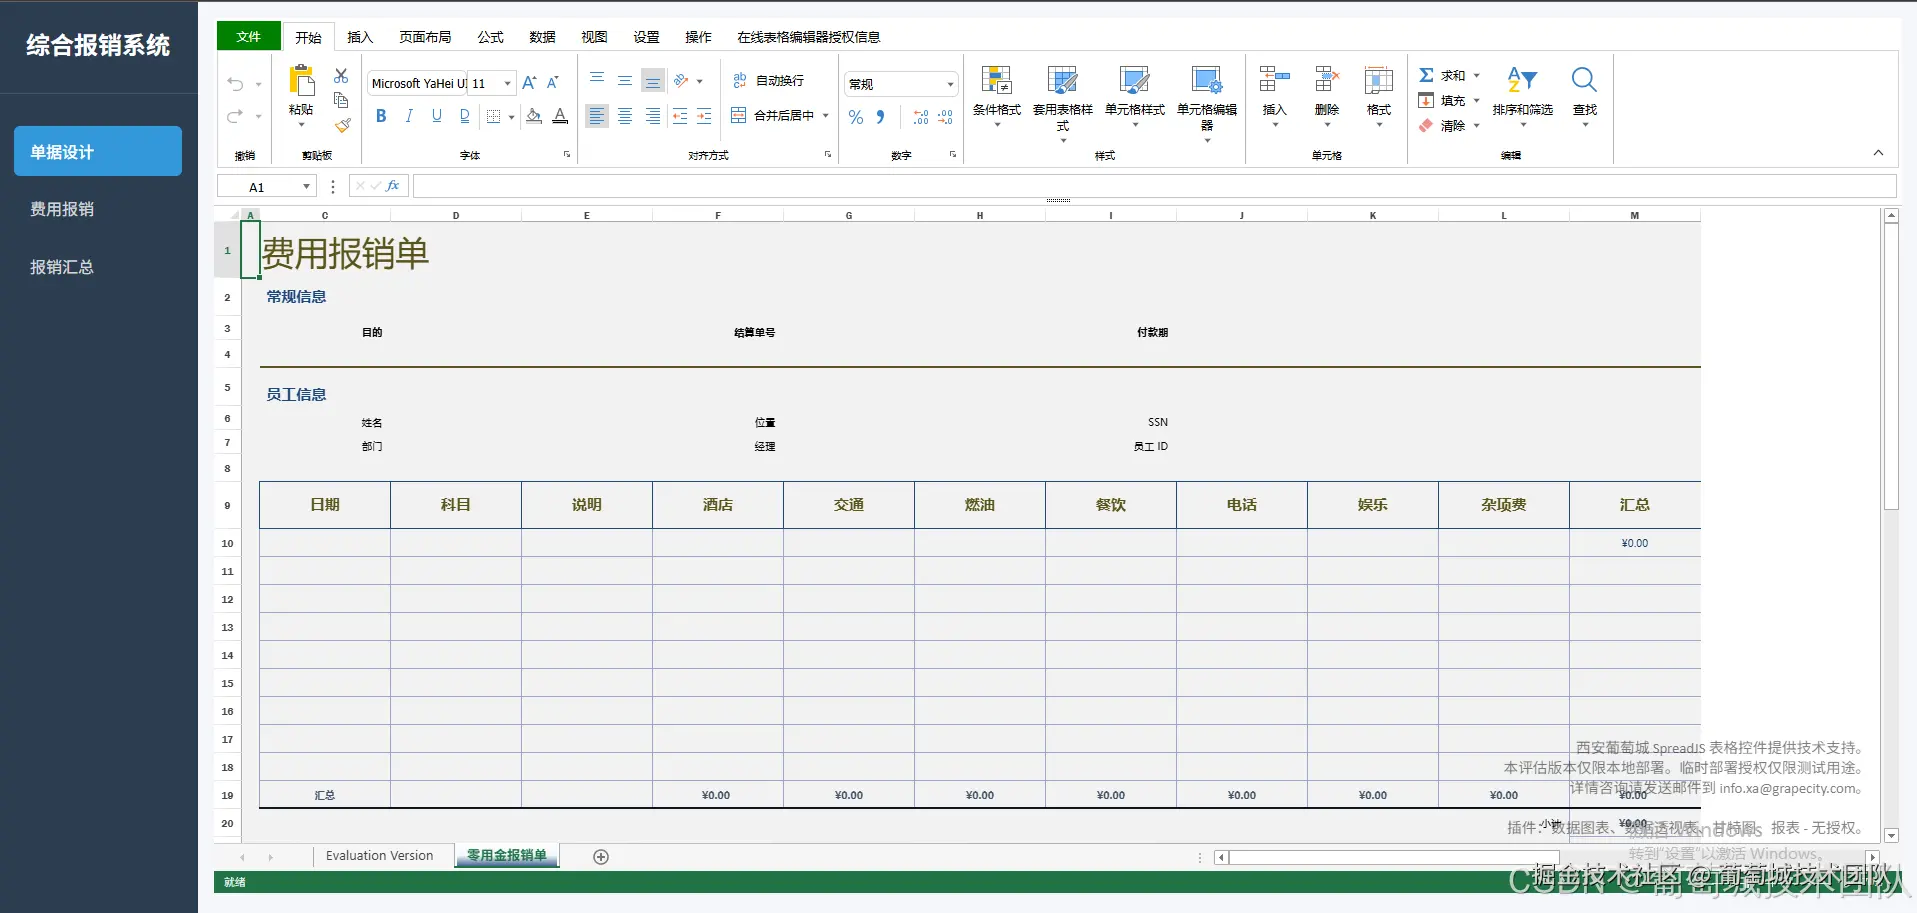
Task: Expand the Merge & Center (合并后居中) arrow
Action: (x=826, y=116)
